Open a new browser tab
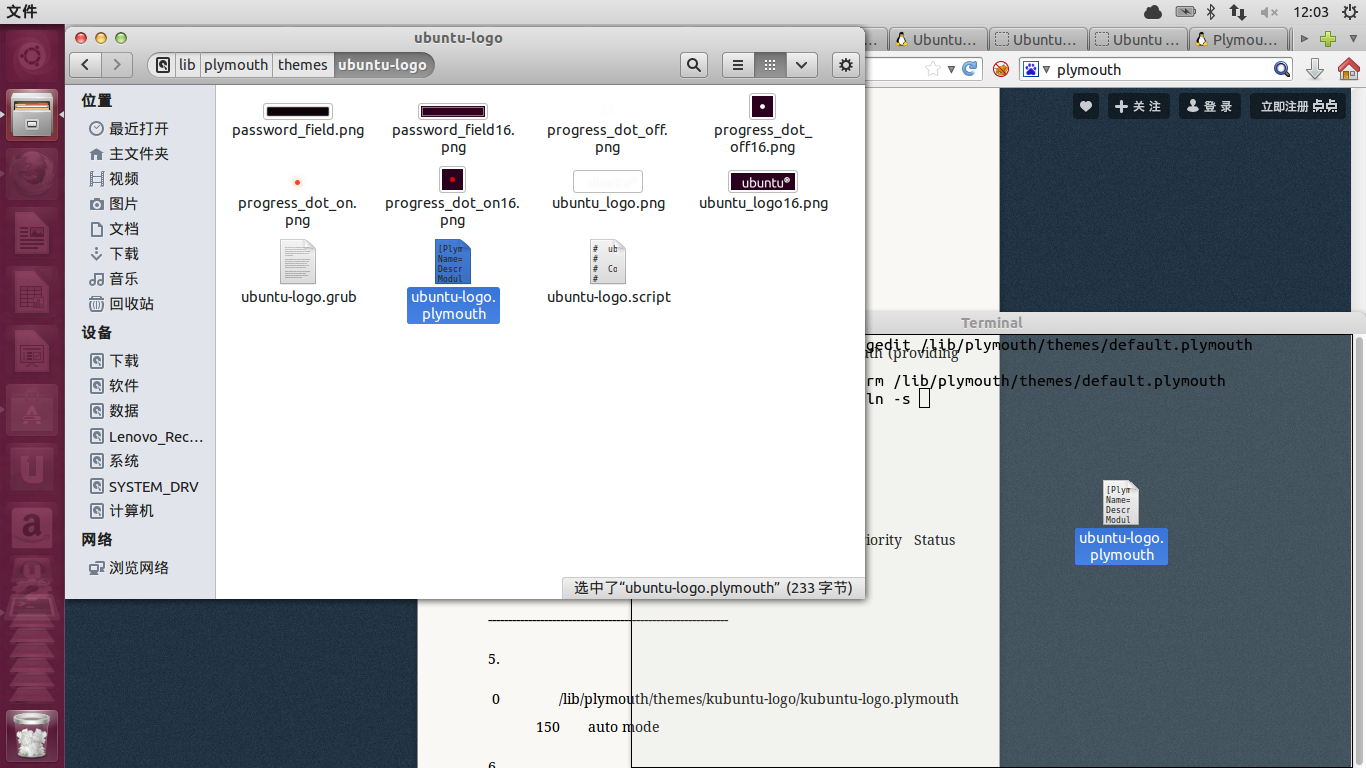1366x768 pixels. click(x=1327, y=39)
